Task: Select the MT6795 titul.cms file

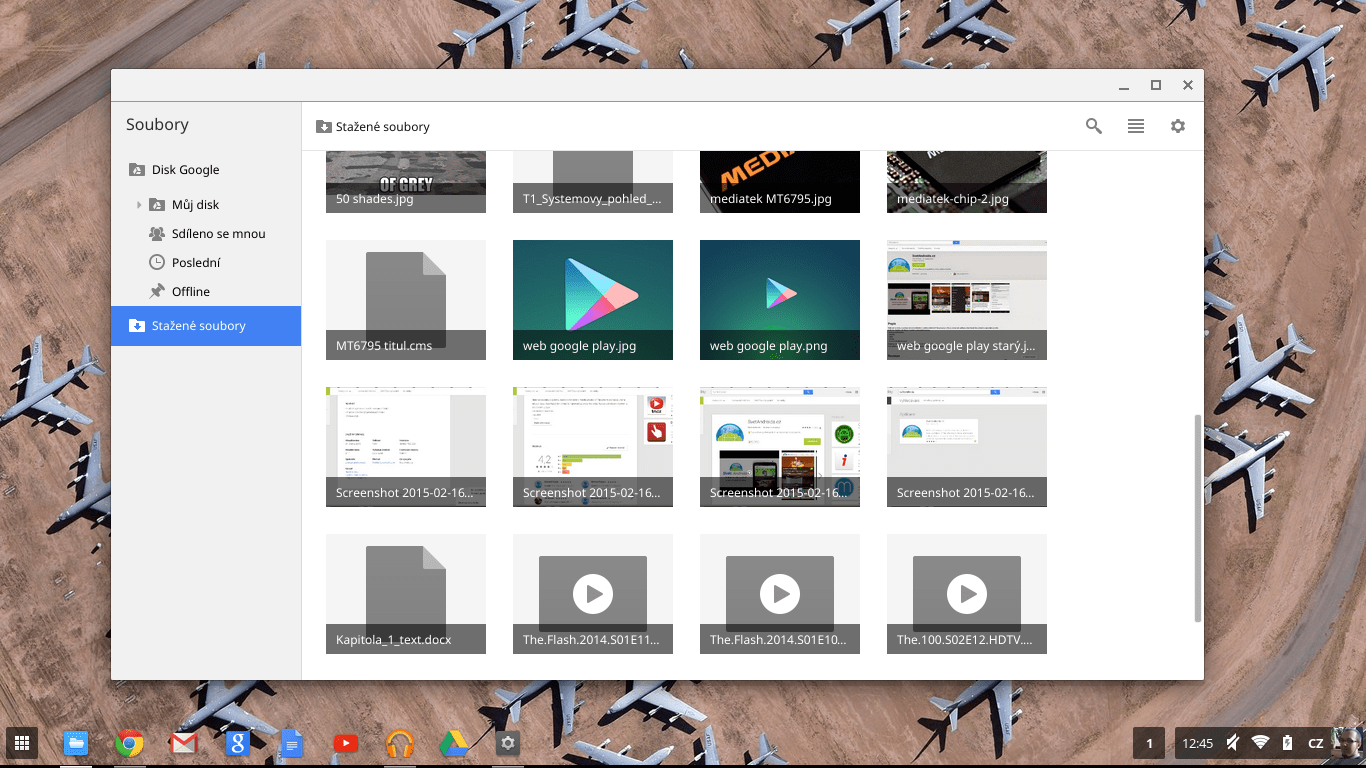Action: point(406,300)
